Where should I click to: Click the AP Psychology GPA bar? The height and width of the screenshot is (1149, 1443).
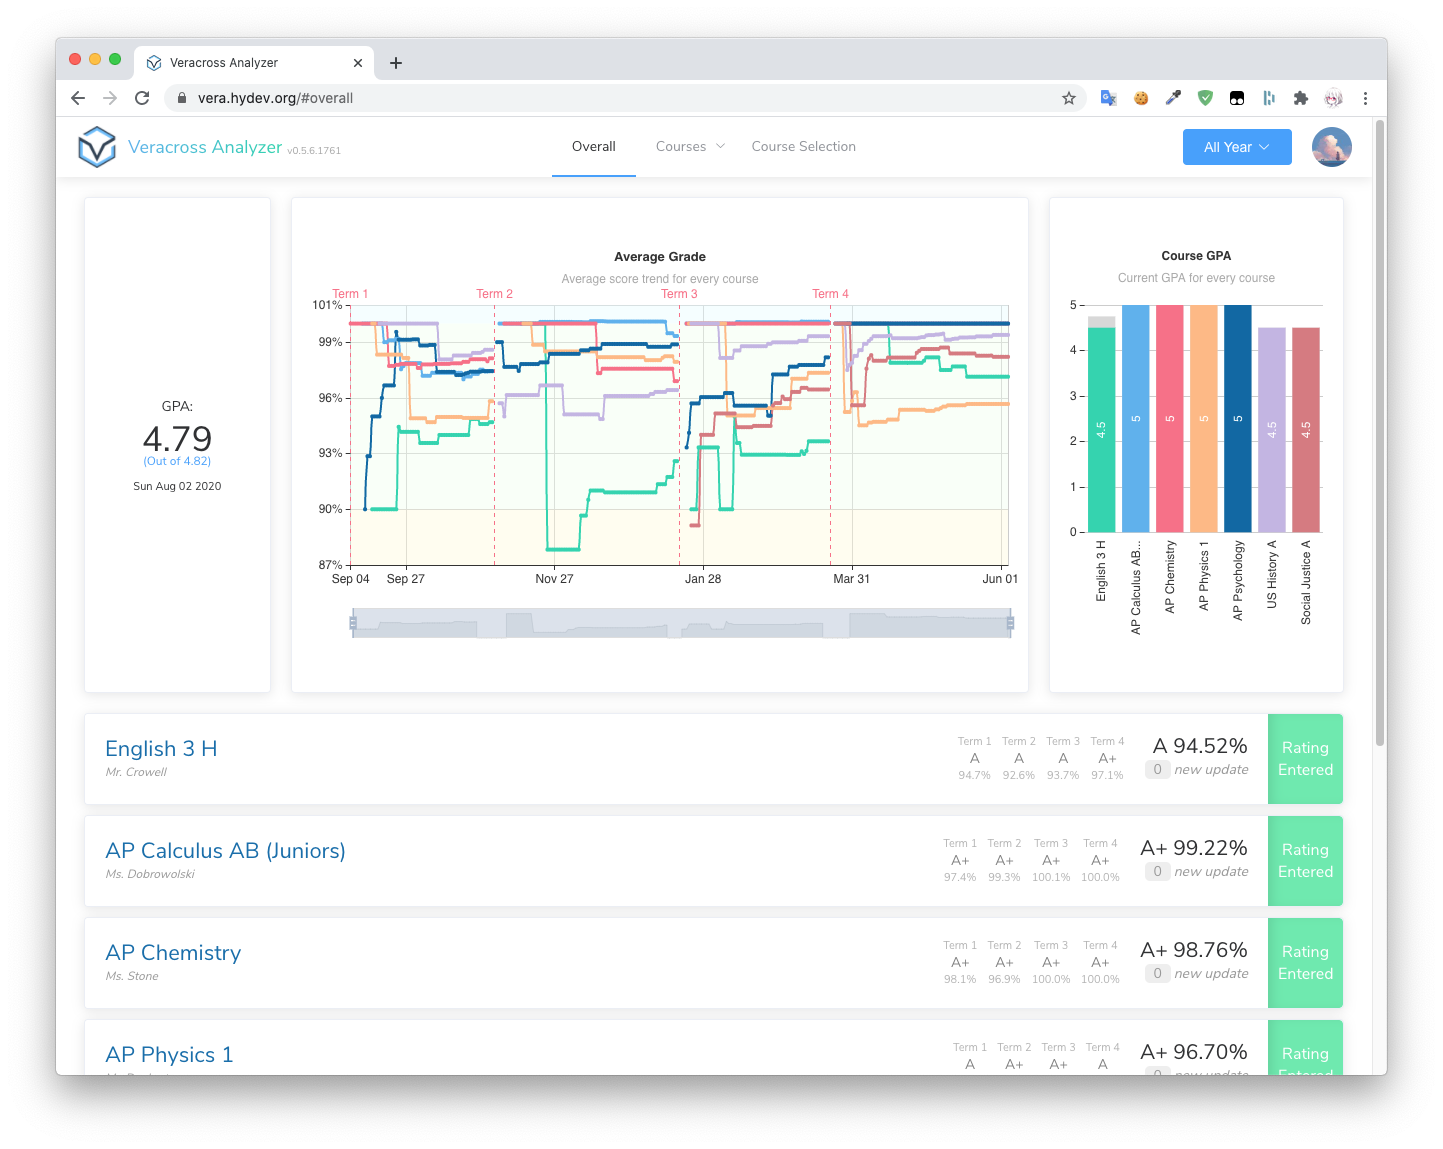(1238, 418)
